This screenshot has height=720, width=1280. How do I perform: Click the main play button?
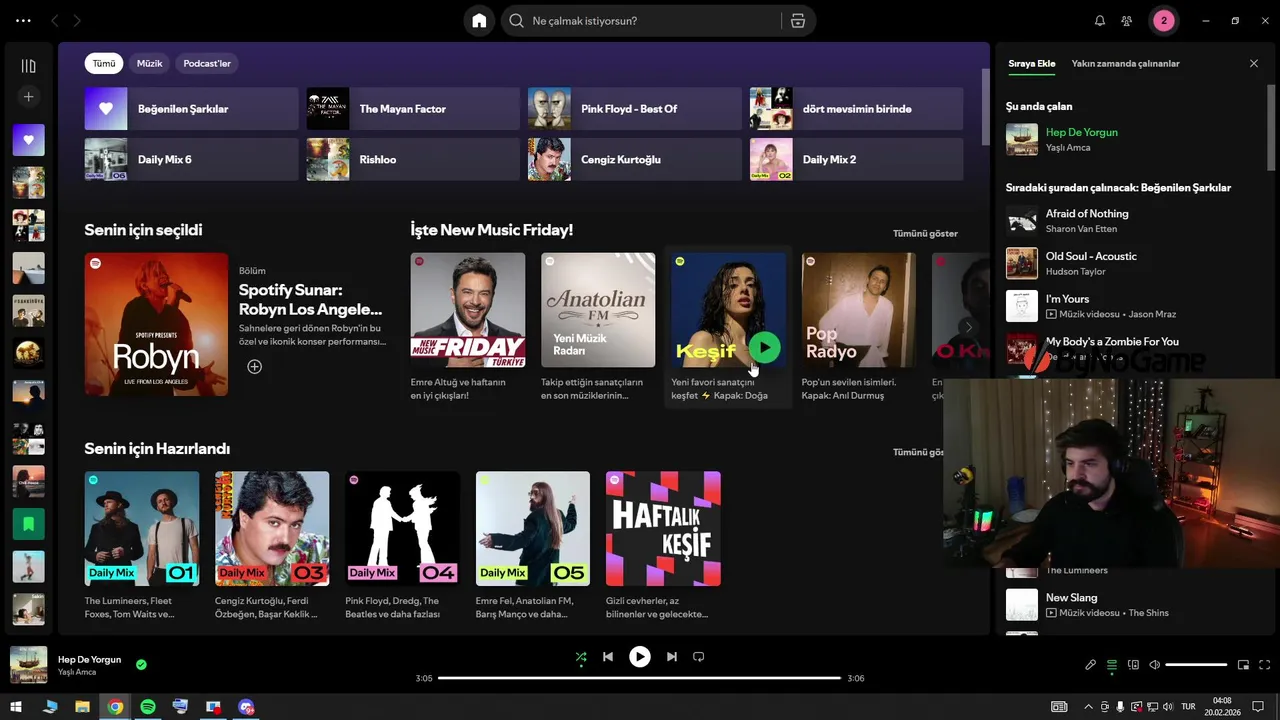click(639, 657)
